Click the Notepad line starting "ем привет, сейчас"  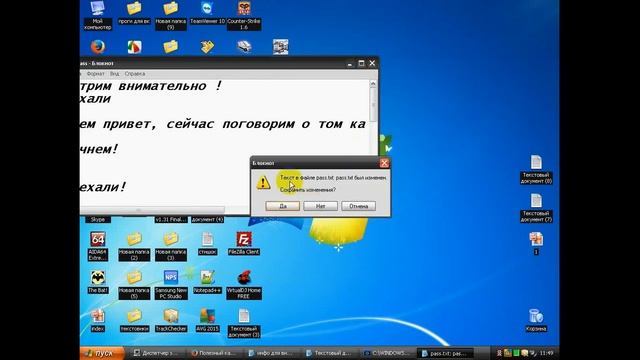tap(223, 124)
